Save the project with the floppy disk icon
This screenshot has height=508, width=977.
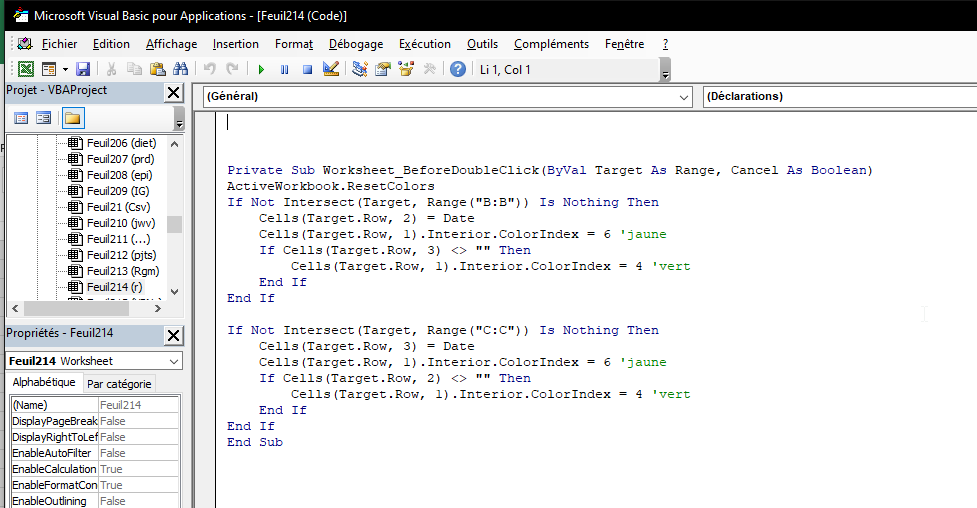tap(83, 69)
